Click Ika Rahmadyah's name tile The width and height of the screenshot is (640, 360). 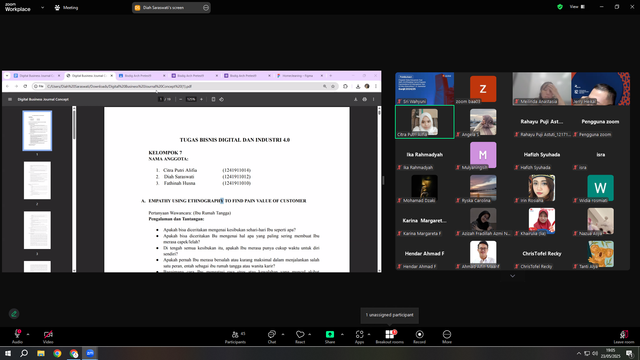pos(424,155)
